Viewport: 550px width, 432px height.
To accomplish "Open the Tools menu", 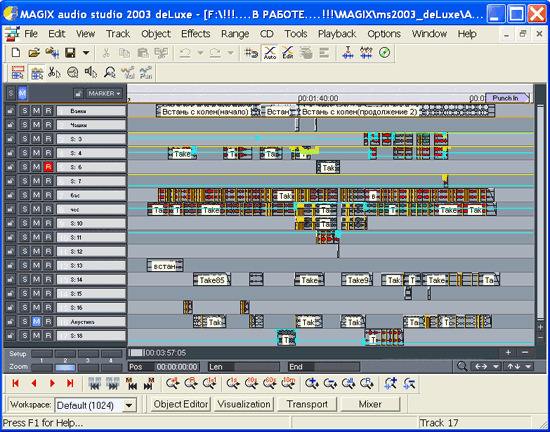I will (x=296, y=34).
